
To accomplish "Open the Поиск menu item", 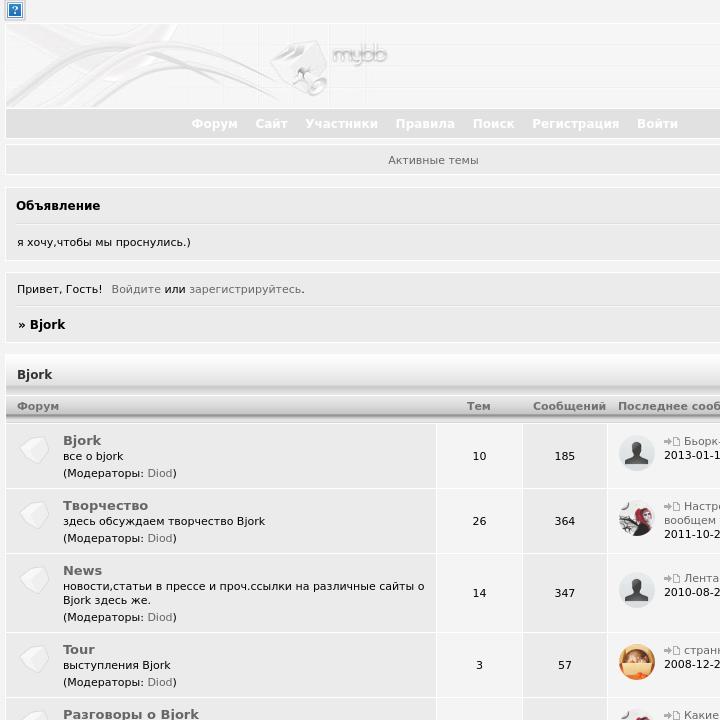I will tap(494, 124).
